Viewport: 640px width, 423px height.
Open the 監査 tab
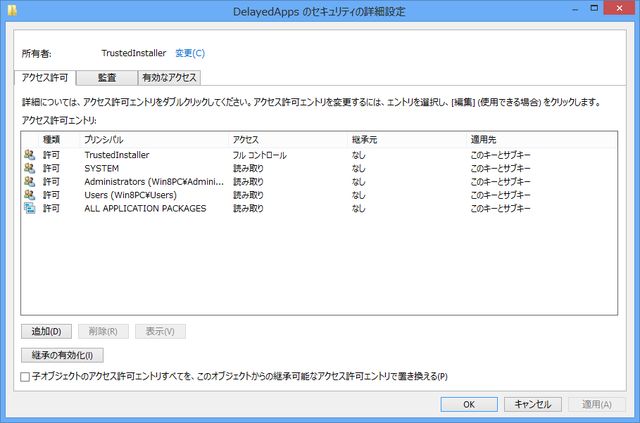(107, 78)
